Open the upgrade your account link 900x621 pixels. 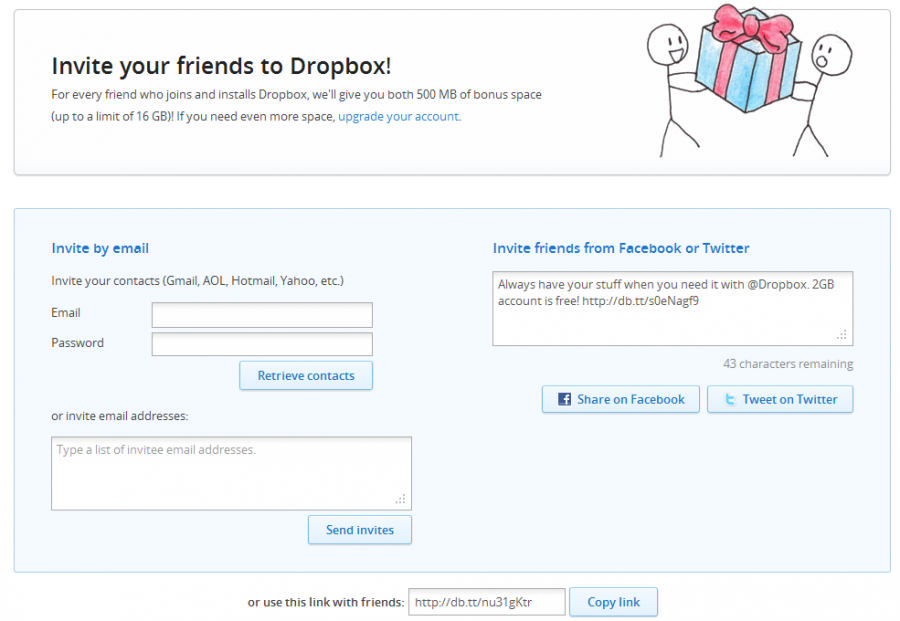(x=399, y=116)
